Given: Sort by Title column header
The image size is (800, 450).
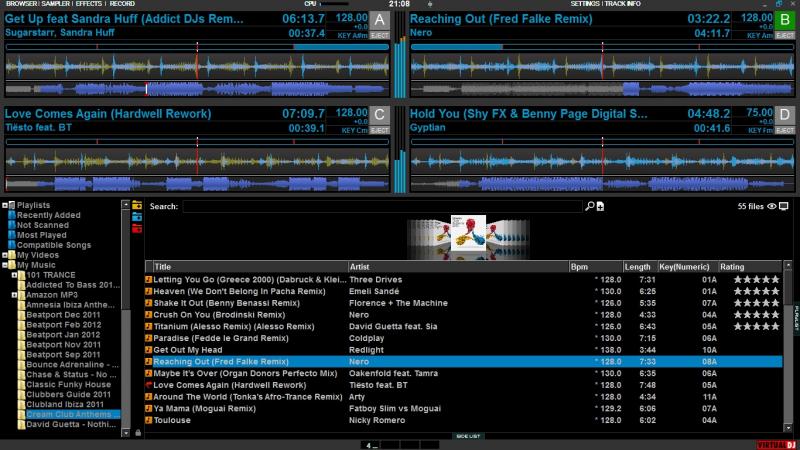Looking at the screenshot, I should point(250,267).
